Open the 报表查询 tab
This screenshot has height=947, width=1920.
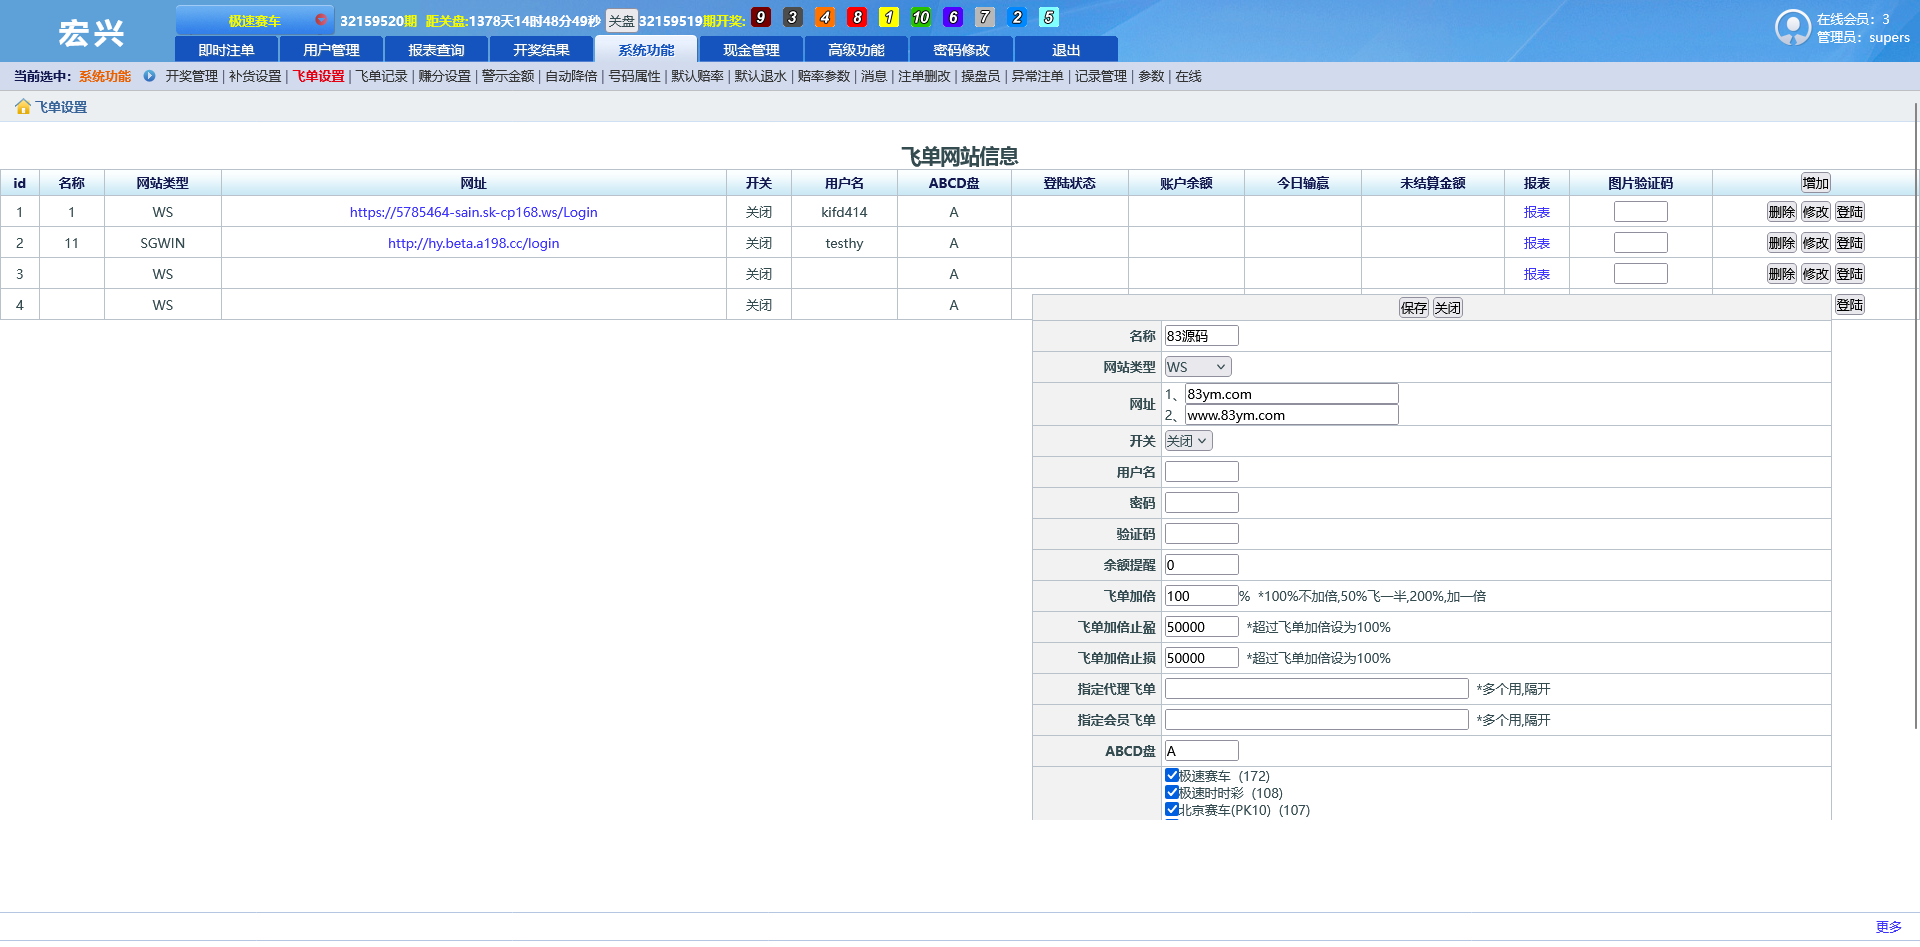click(436, 50)
